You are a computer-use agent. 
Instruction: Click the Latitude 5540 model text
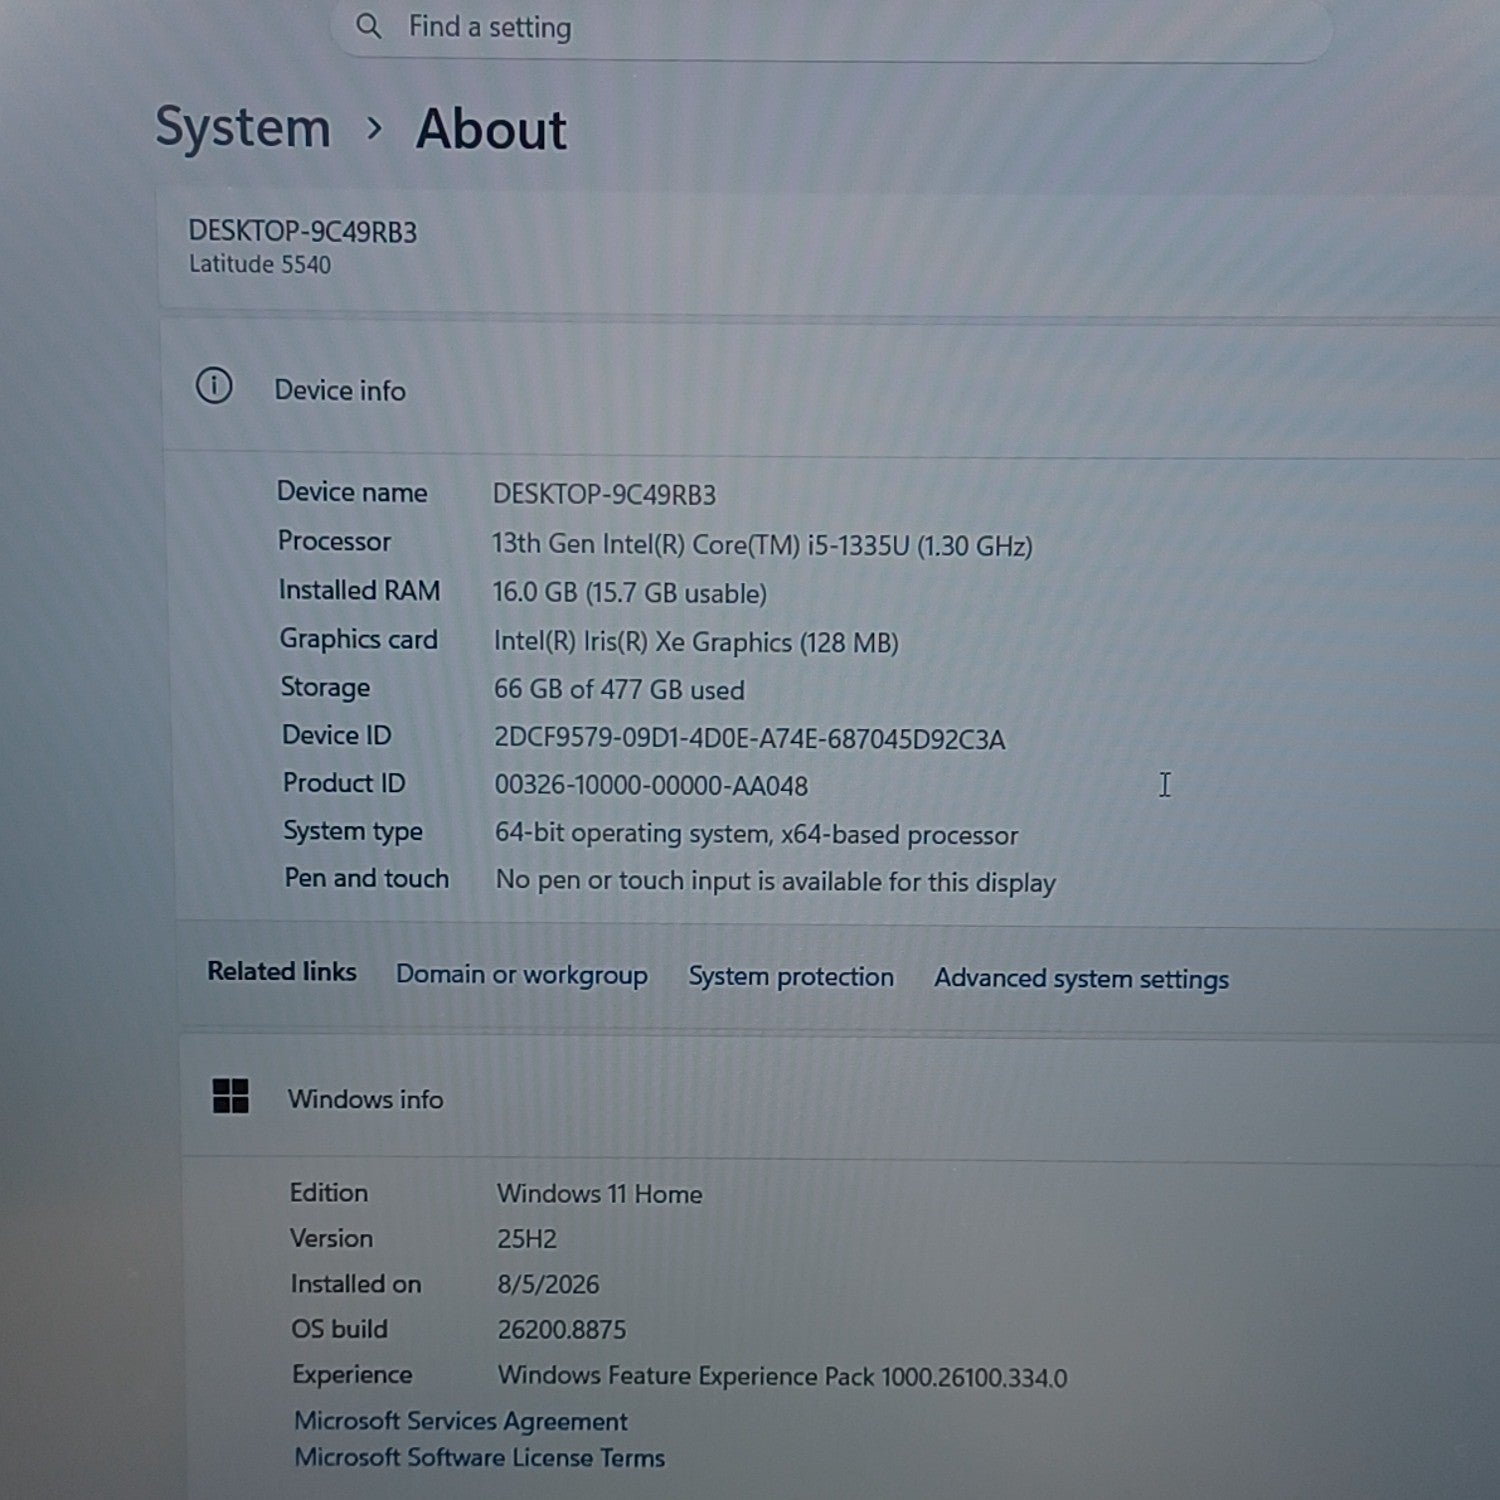click(260, 265)
